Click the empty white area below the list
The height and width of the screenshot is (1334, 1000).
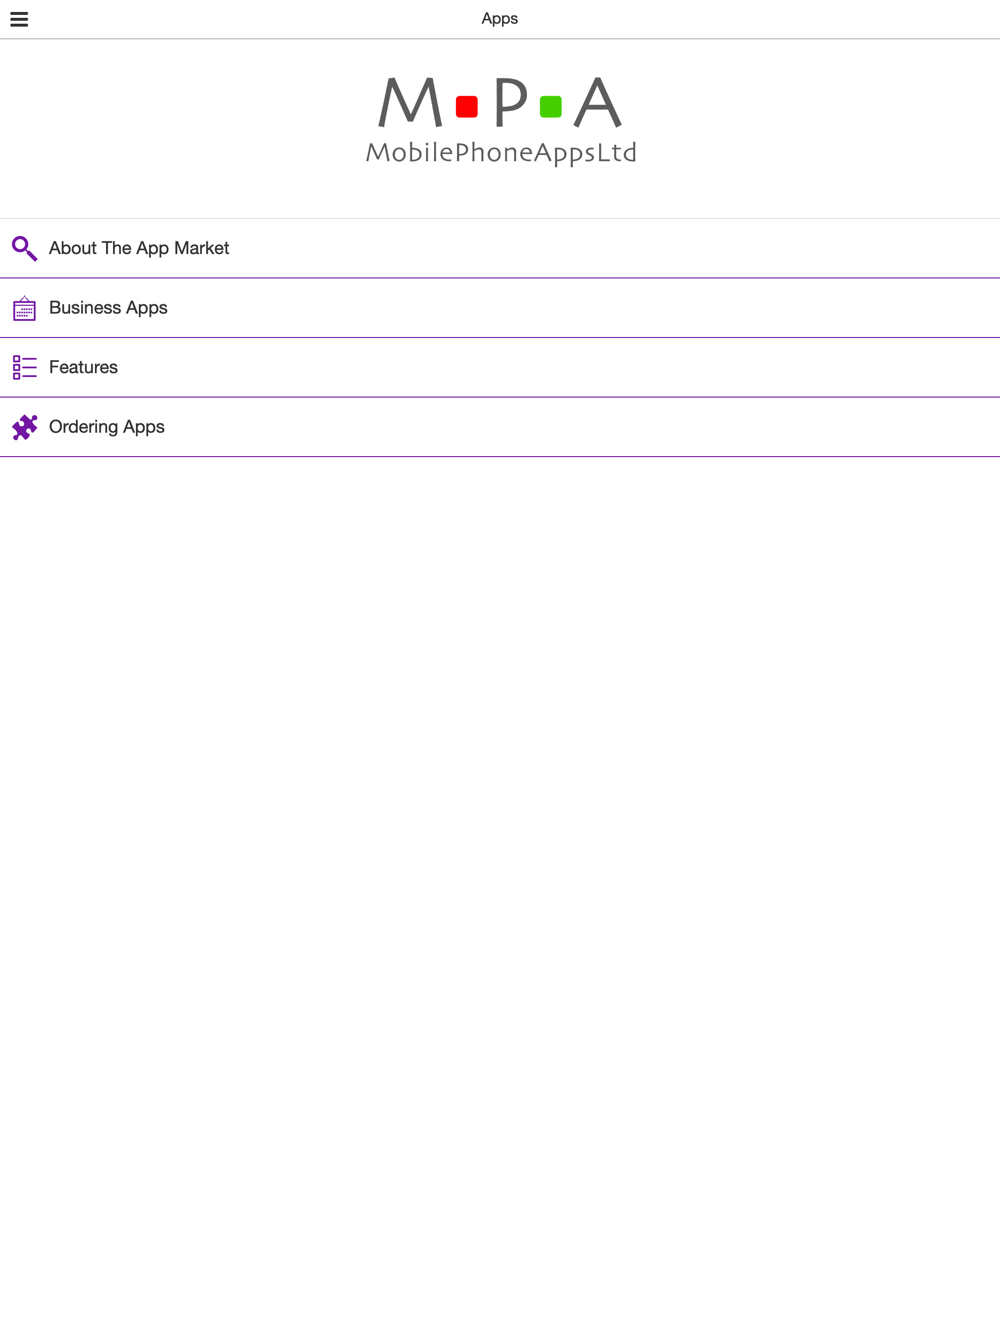(x=500, y=850)
